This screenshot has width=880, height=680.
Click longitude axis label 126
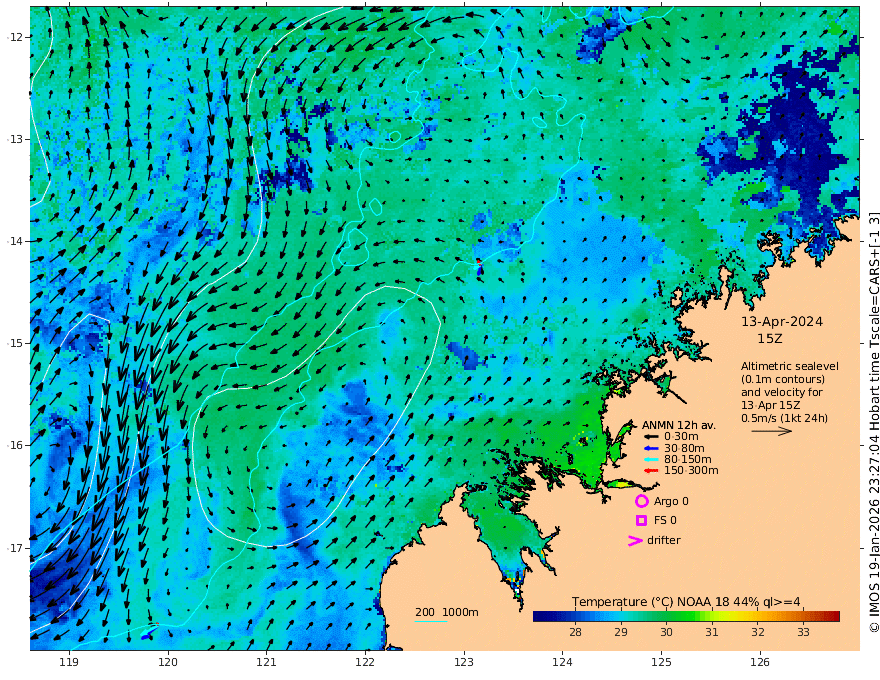point(760,663)
